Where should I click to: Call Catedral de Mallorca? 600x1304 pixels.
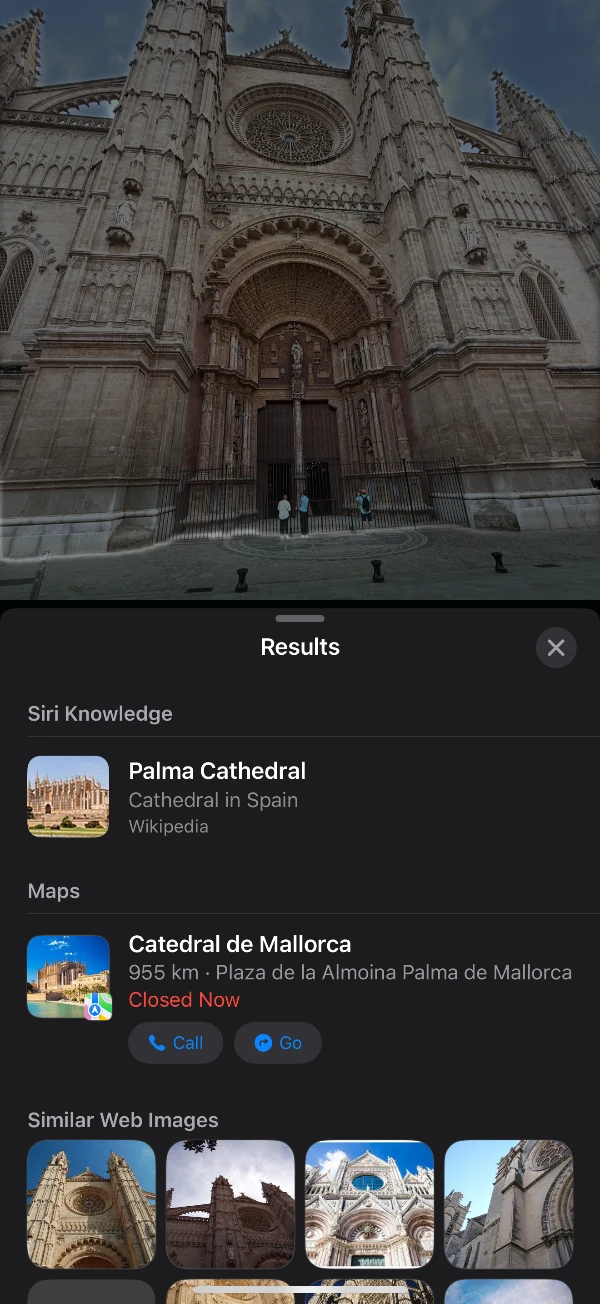pyautogui.click(x=176, y=1043)
